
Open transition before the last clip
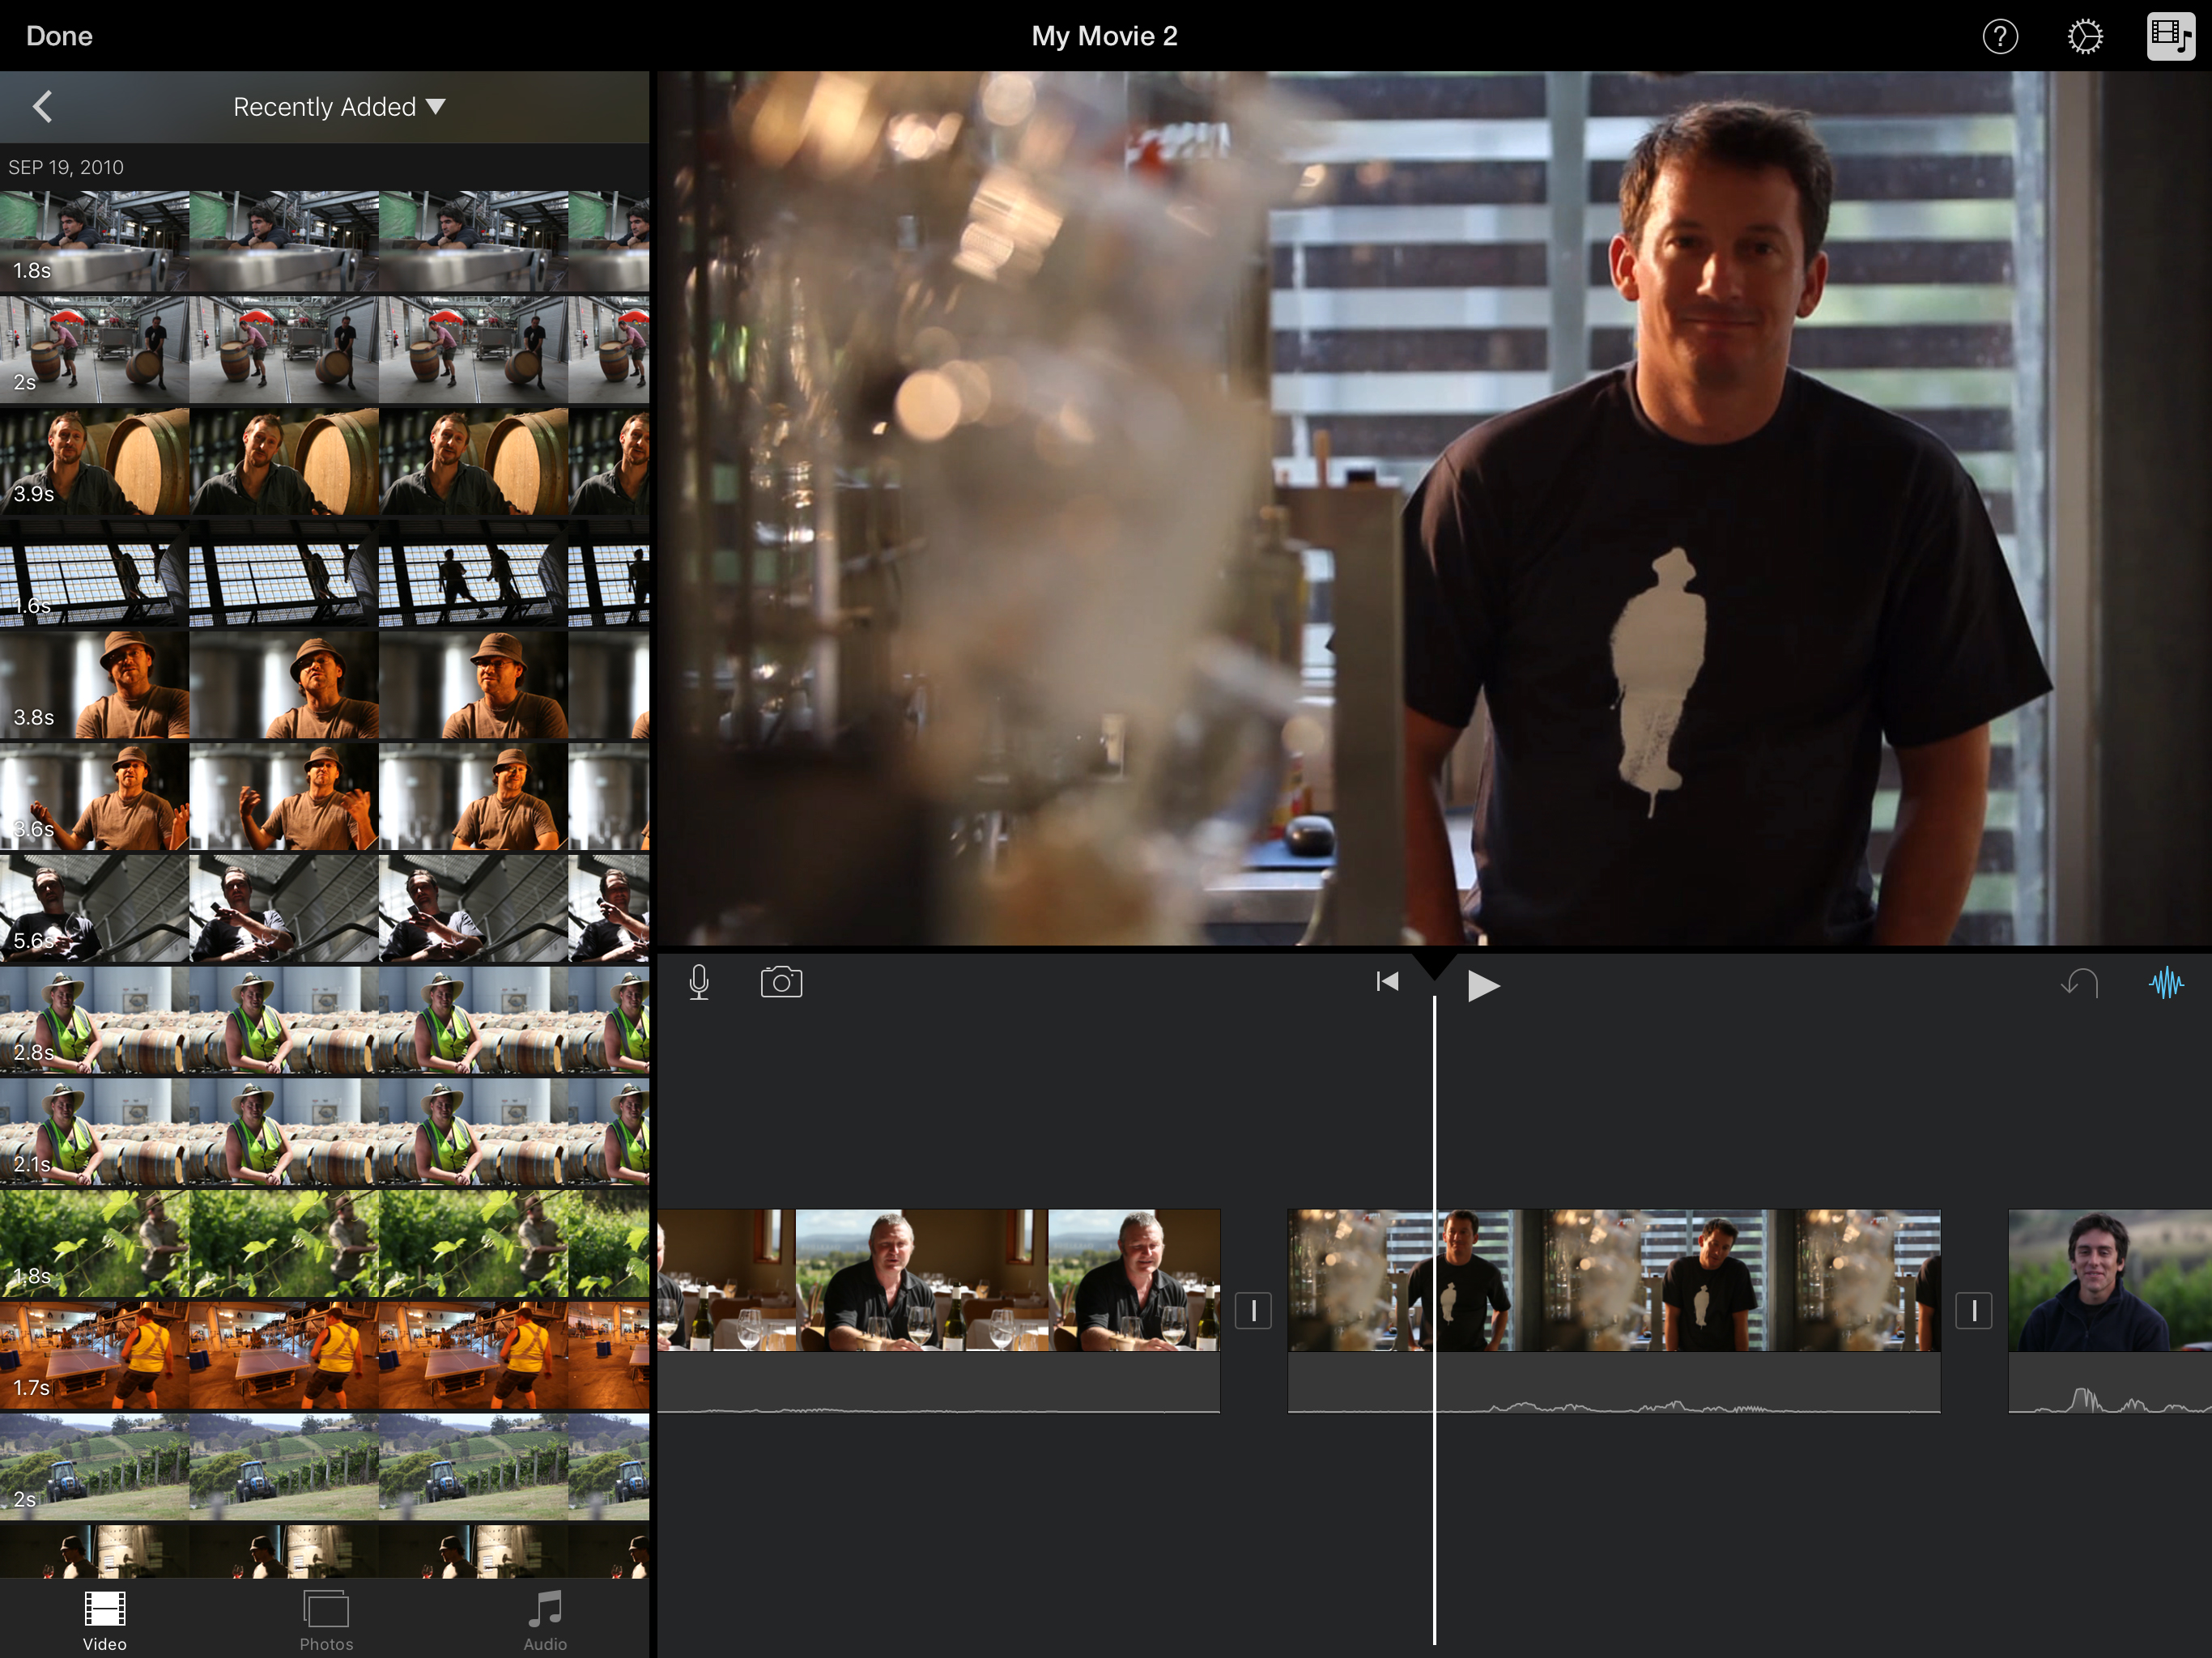click(1974, 1310)
